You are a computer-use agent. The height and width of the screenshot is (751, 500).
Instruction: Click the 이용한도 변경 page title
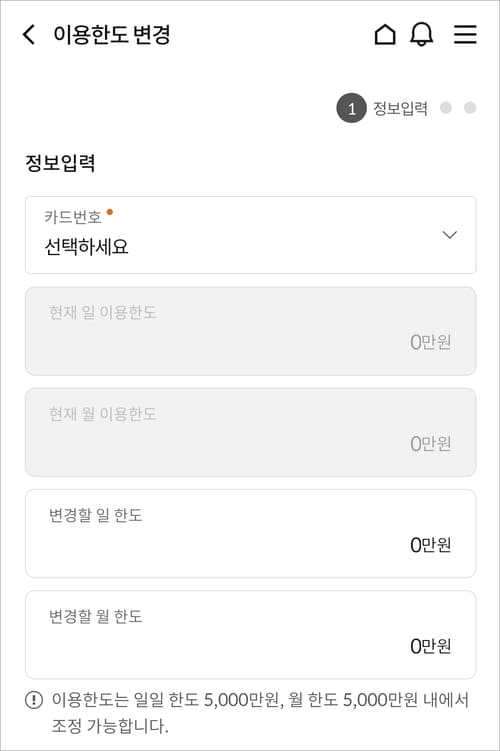pos(112,34)
